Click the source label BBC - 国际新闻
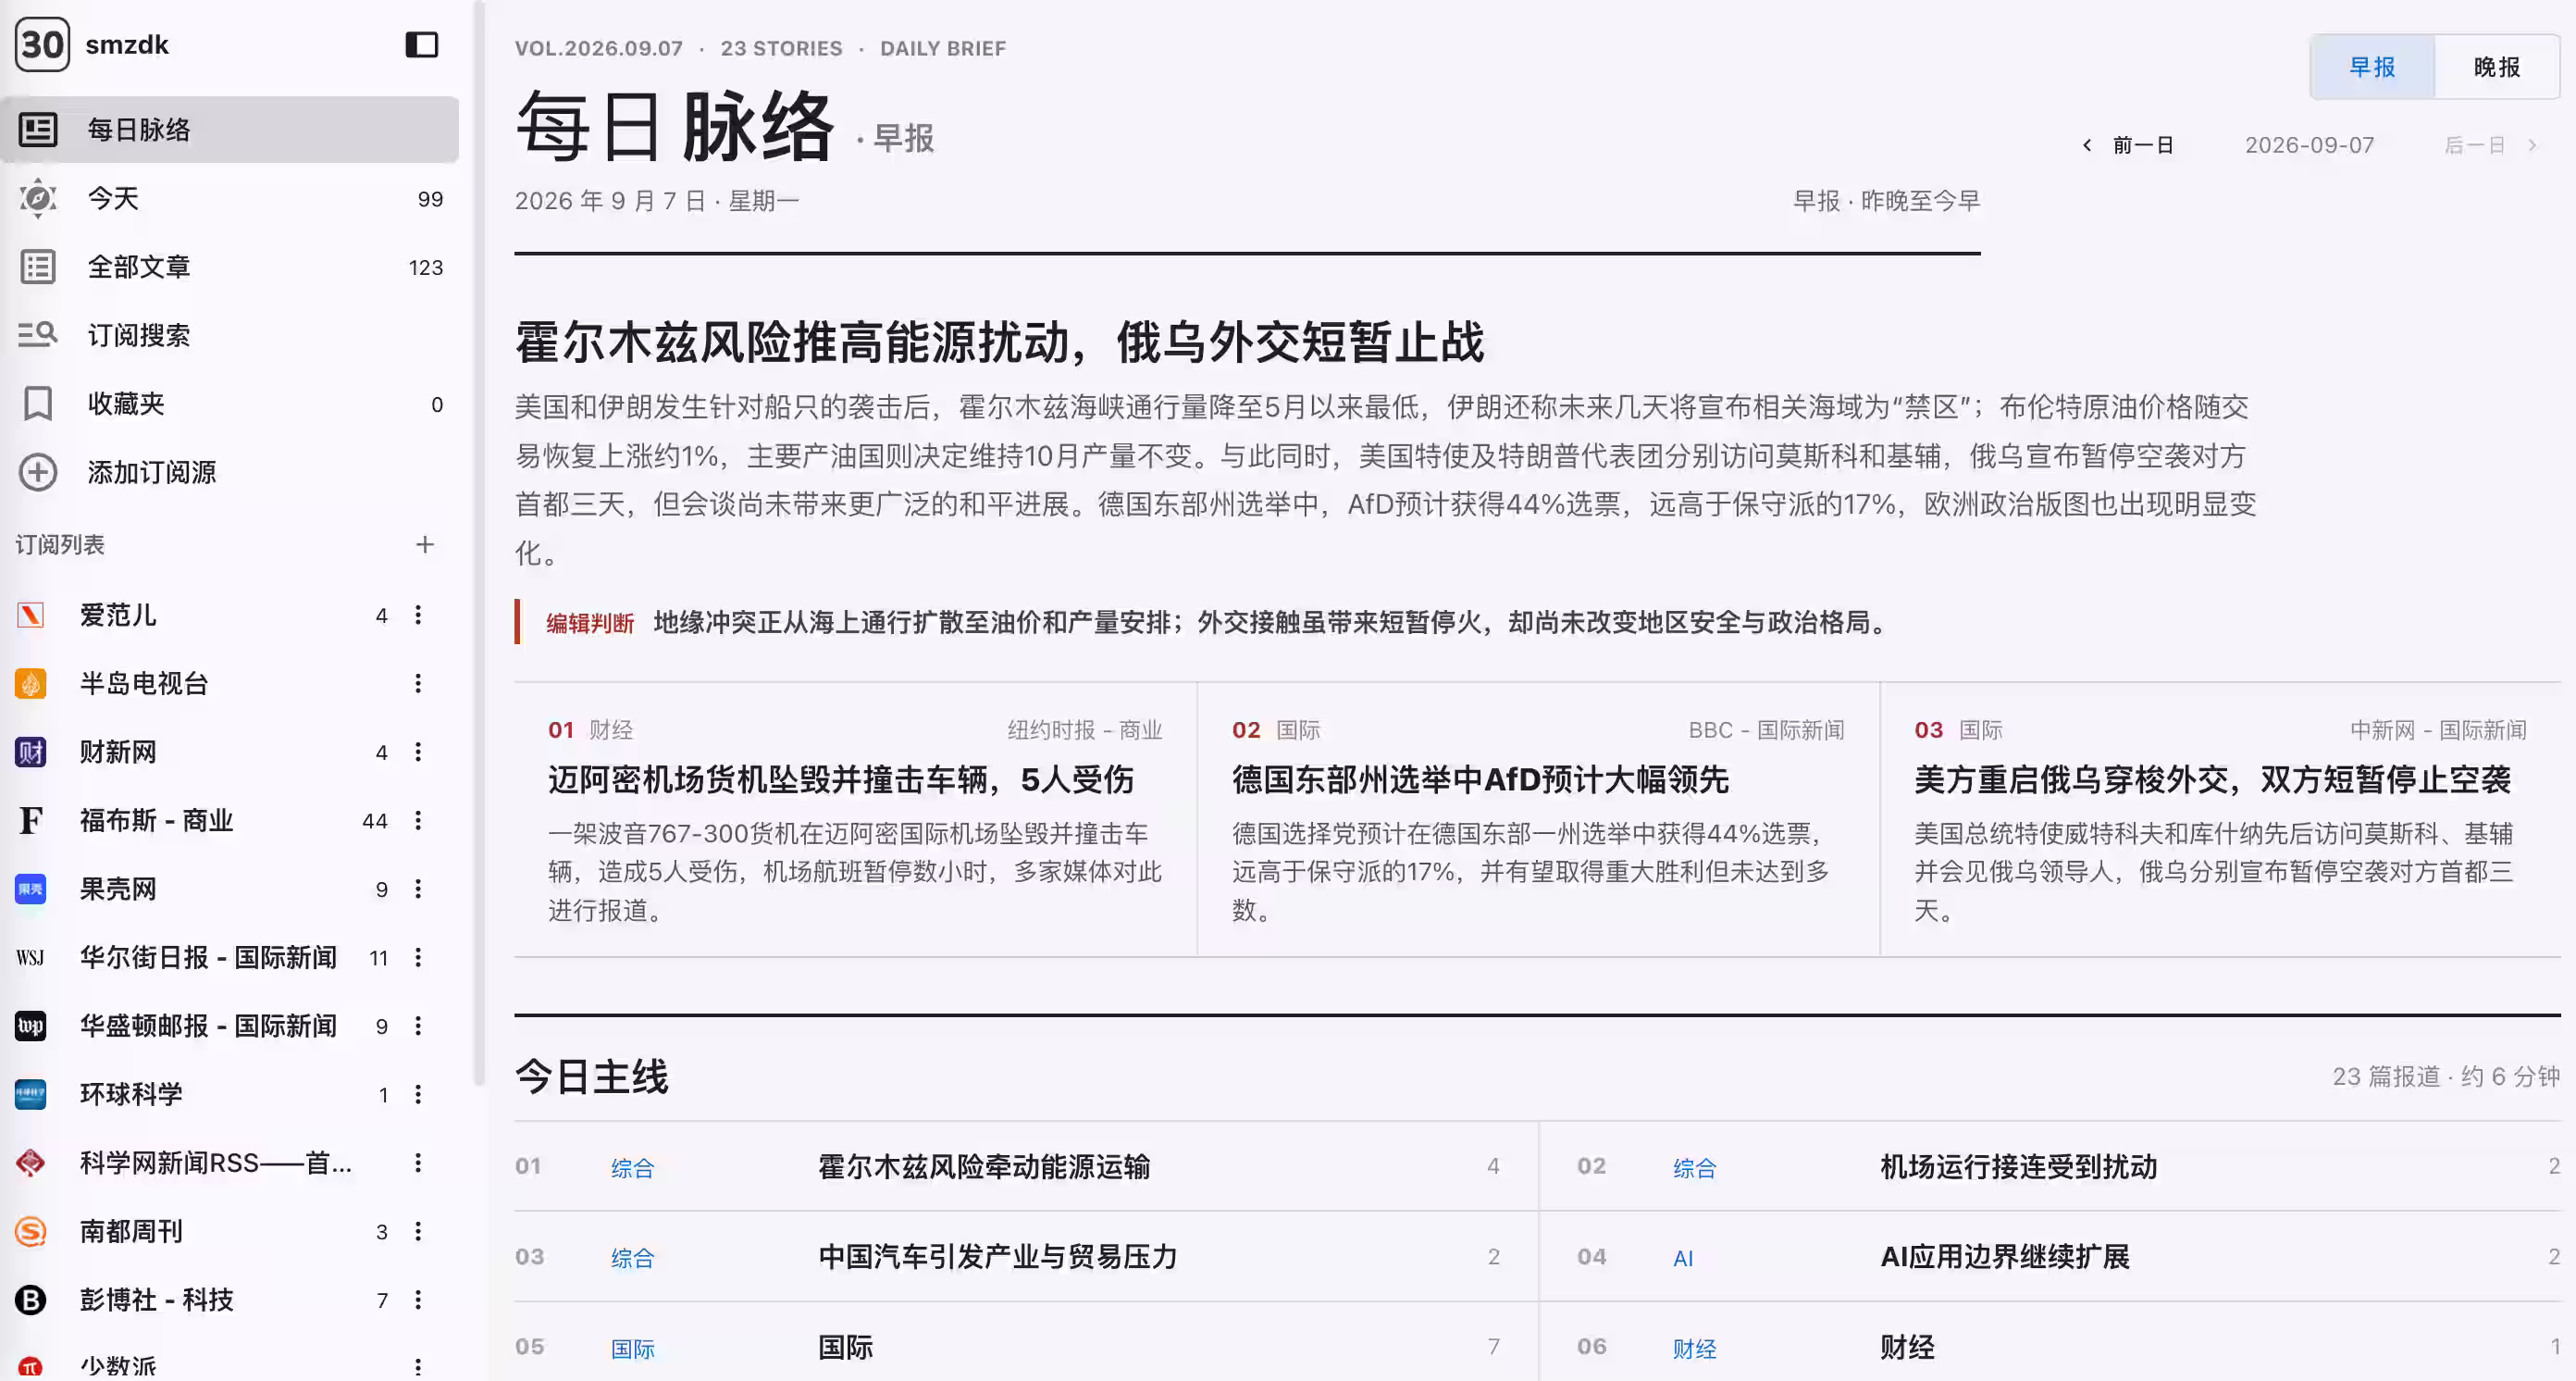Screen dimensions: 2576x1381 click(1766, 731)
